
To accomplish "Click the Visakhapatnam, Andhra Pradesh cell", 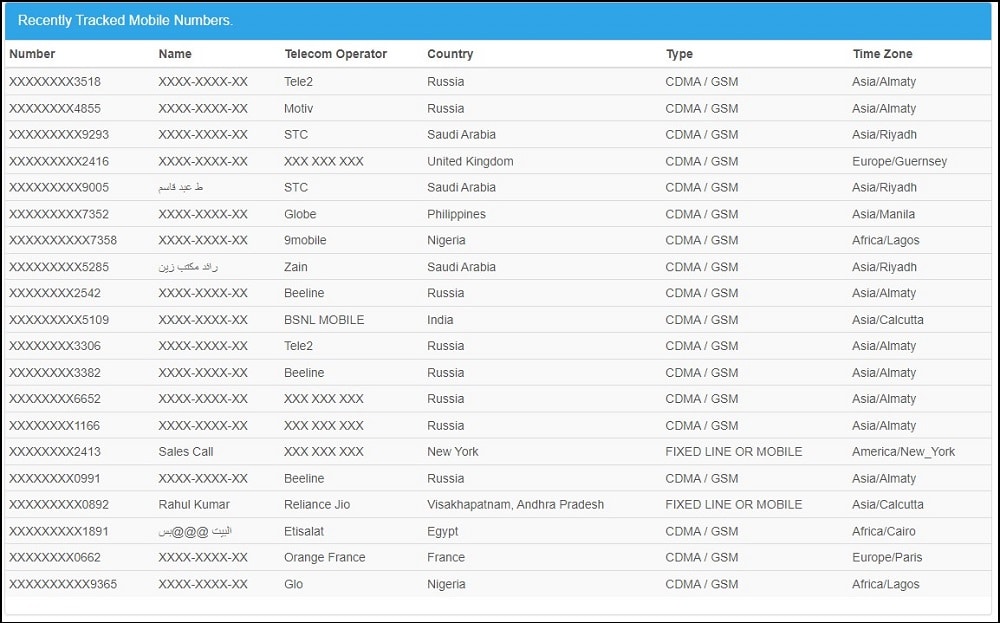I will coord(515,504).
